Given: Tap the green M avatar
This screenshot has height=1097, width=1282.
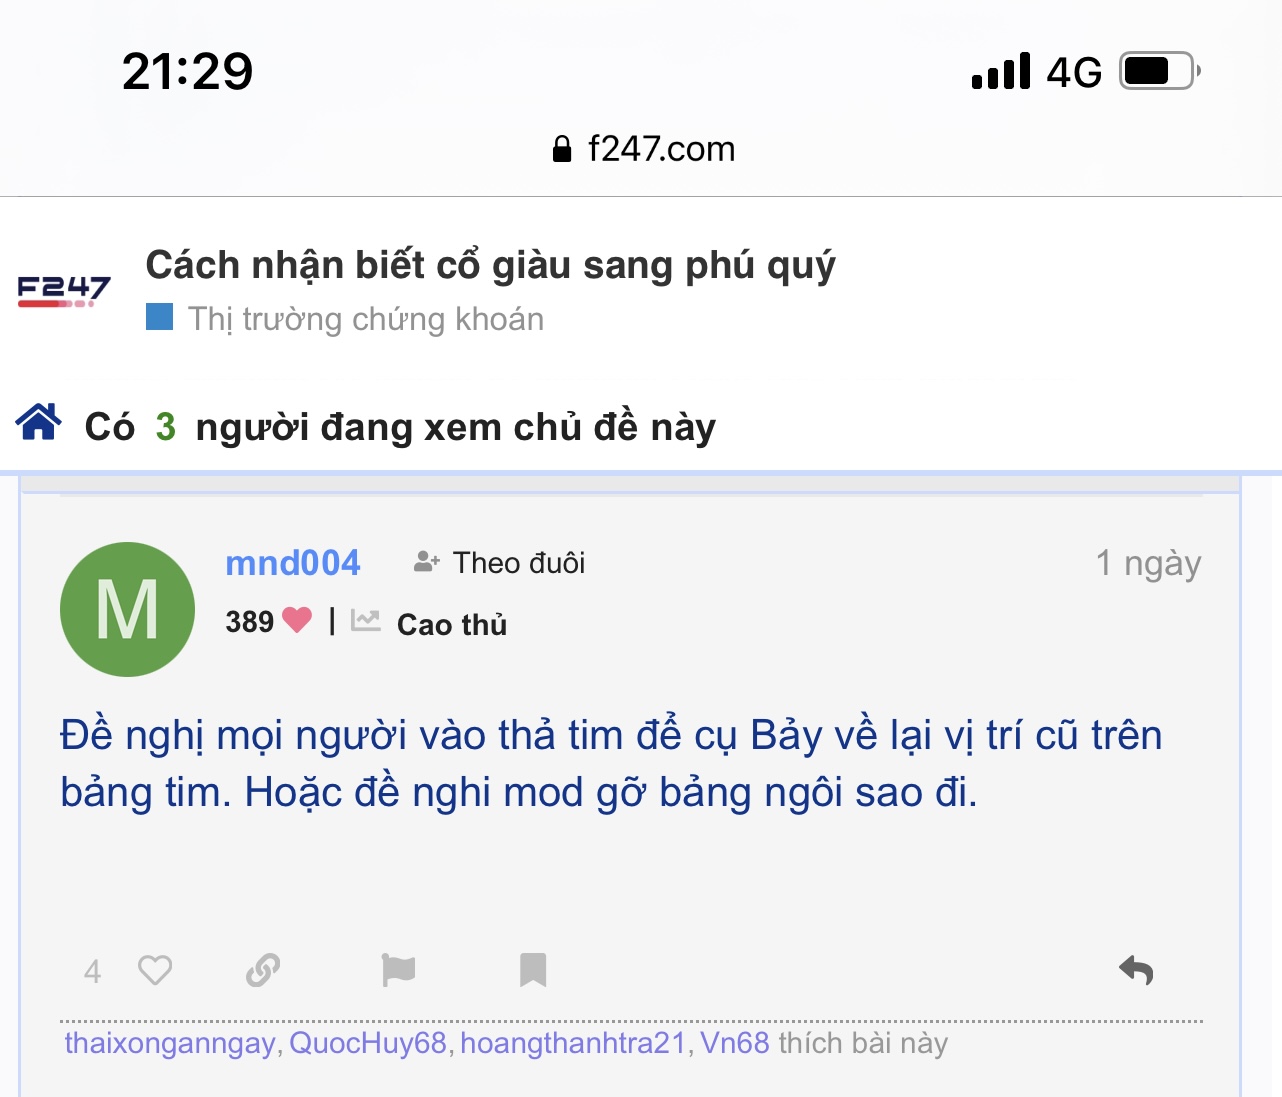Looking at the screenshot, I should (127, 609).
